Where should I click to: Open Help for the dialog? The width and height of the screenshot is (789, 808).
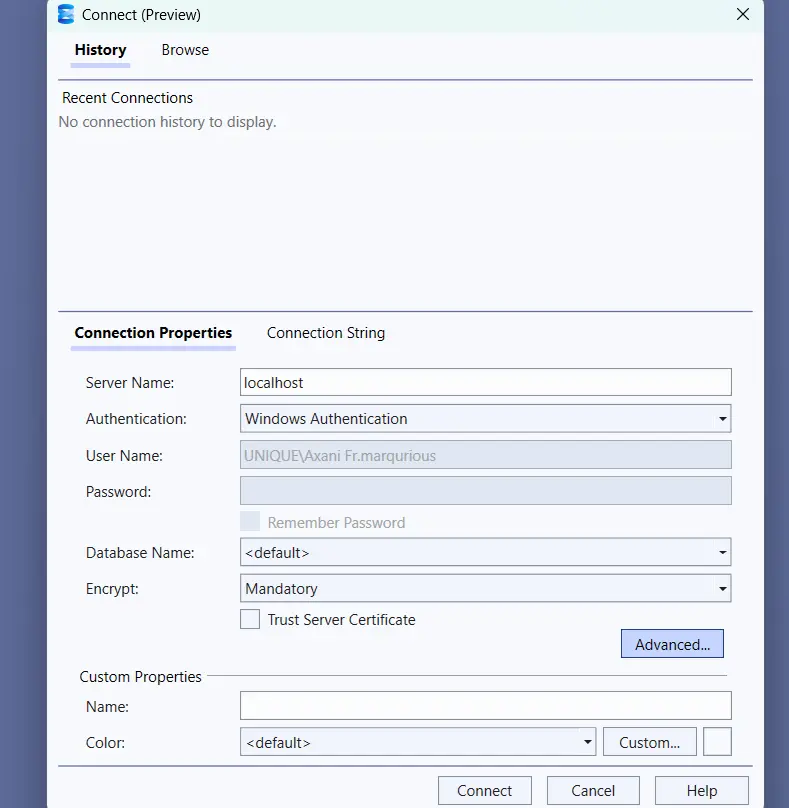pos(702,790)
